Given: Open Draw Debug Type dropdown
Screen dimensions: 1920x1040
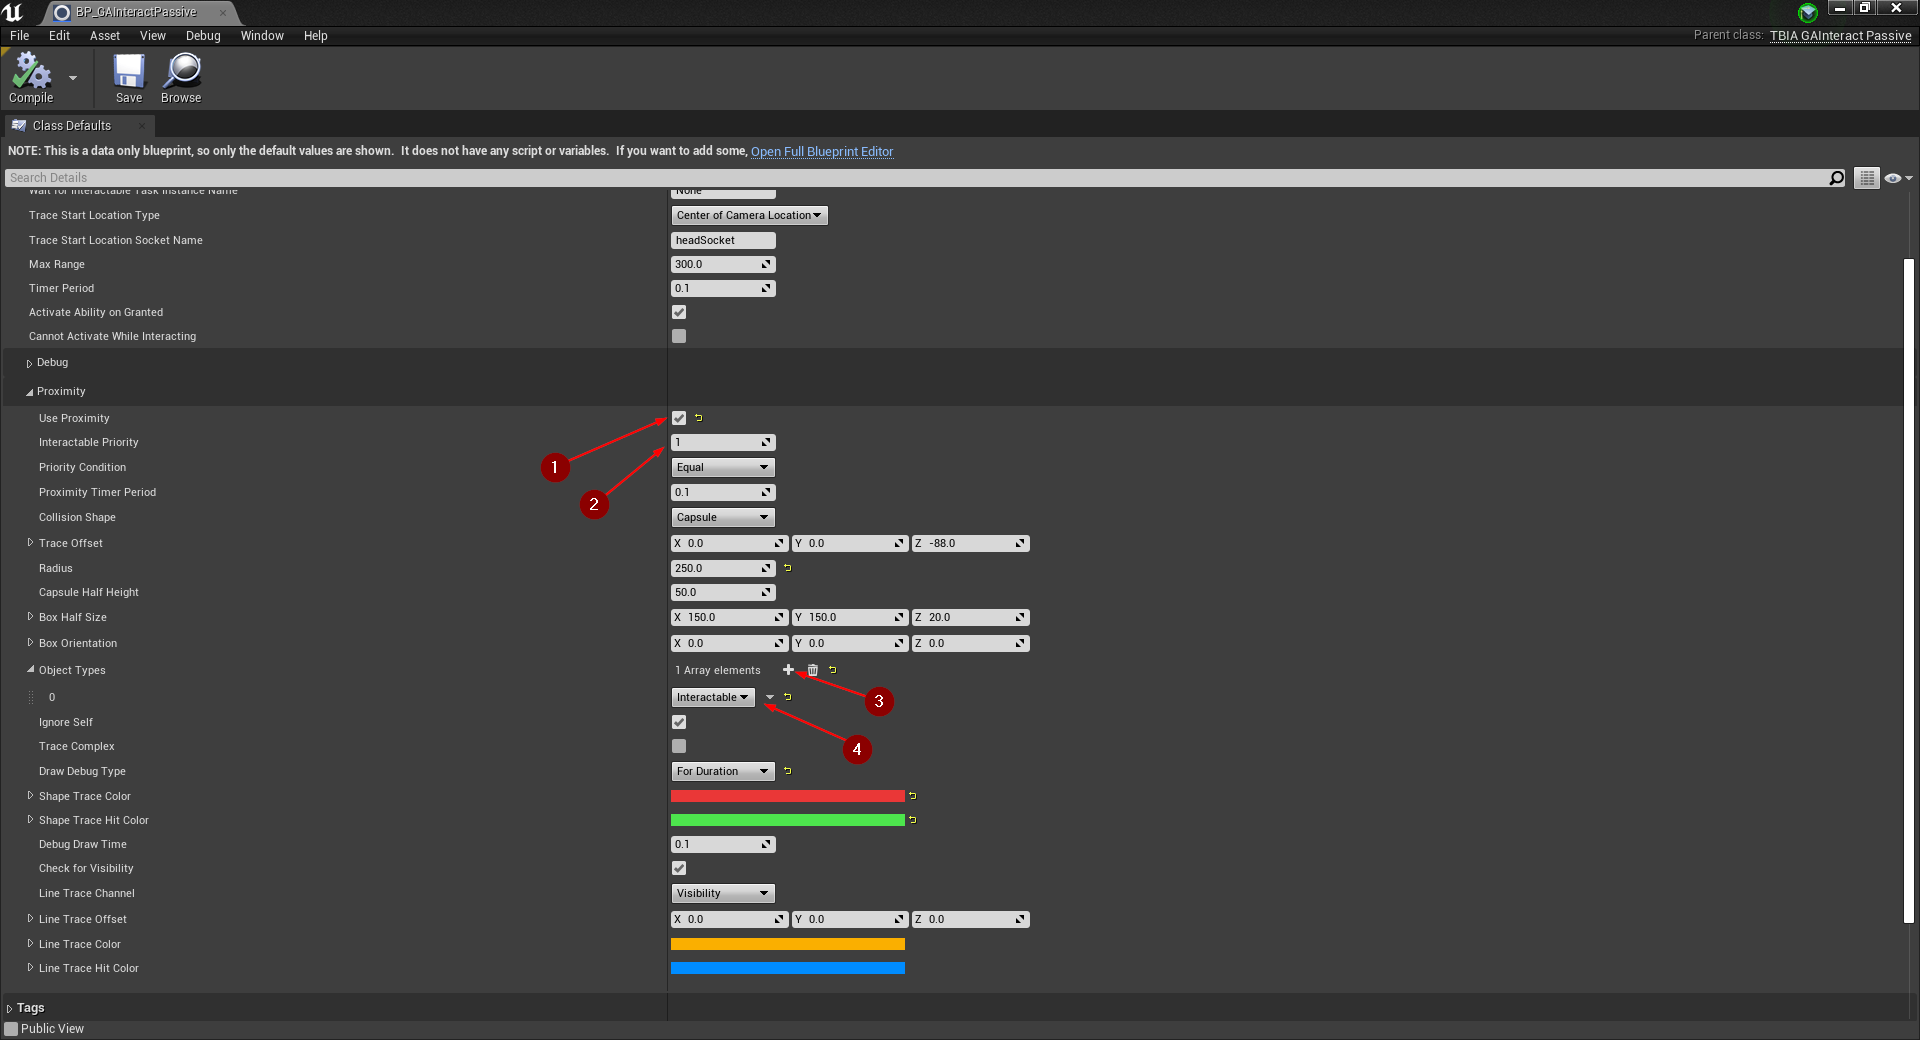Looking at the screenshot, I should pos(723,771).
